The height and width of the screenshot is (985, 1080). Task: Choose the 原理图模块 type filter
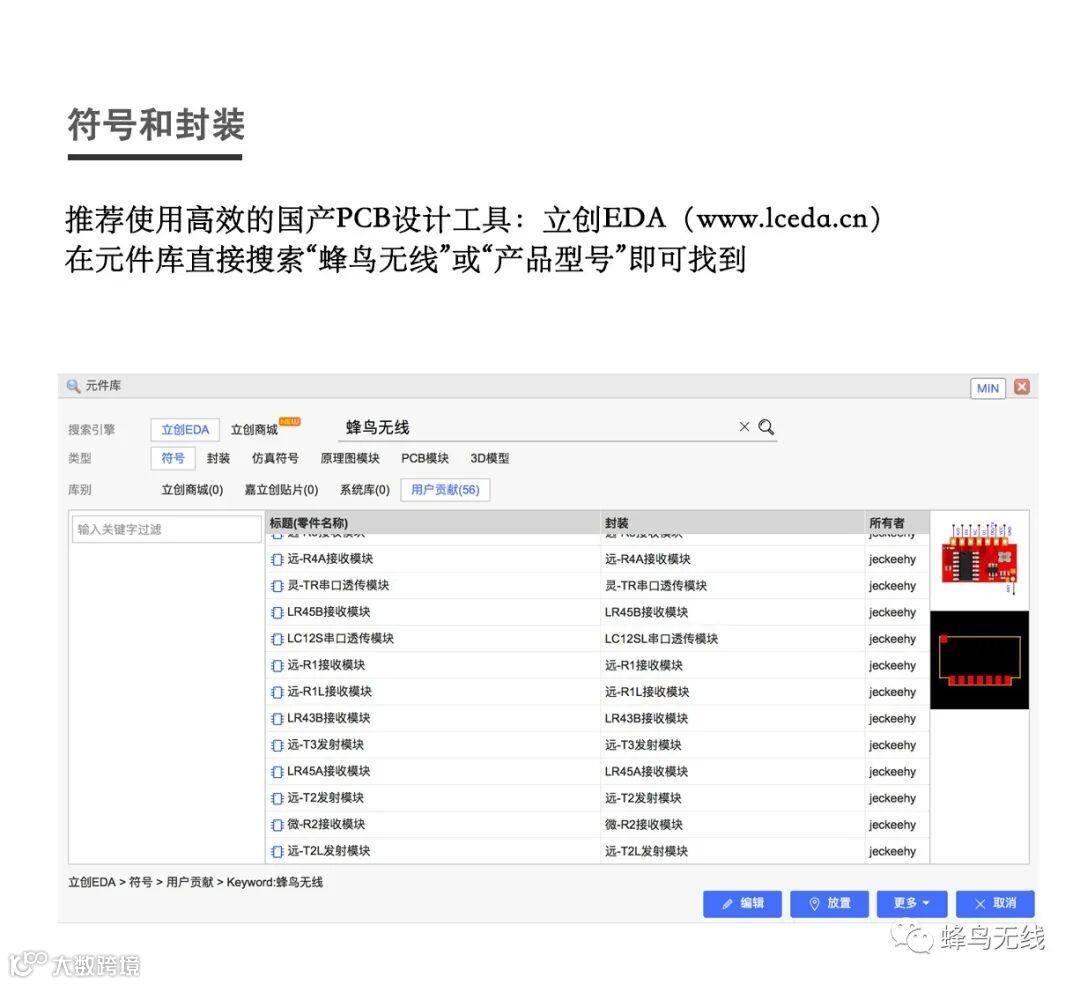click(x=350, y=458)
